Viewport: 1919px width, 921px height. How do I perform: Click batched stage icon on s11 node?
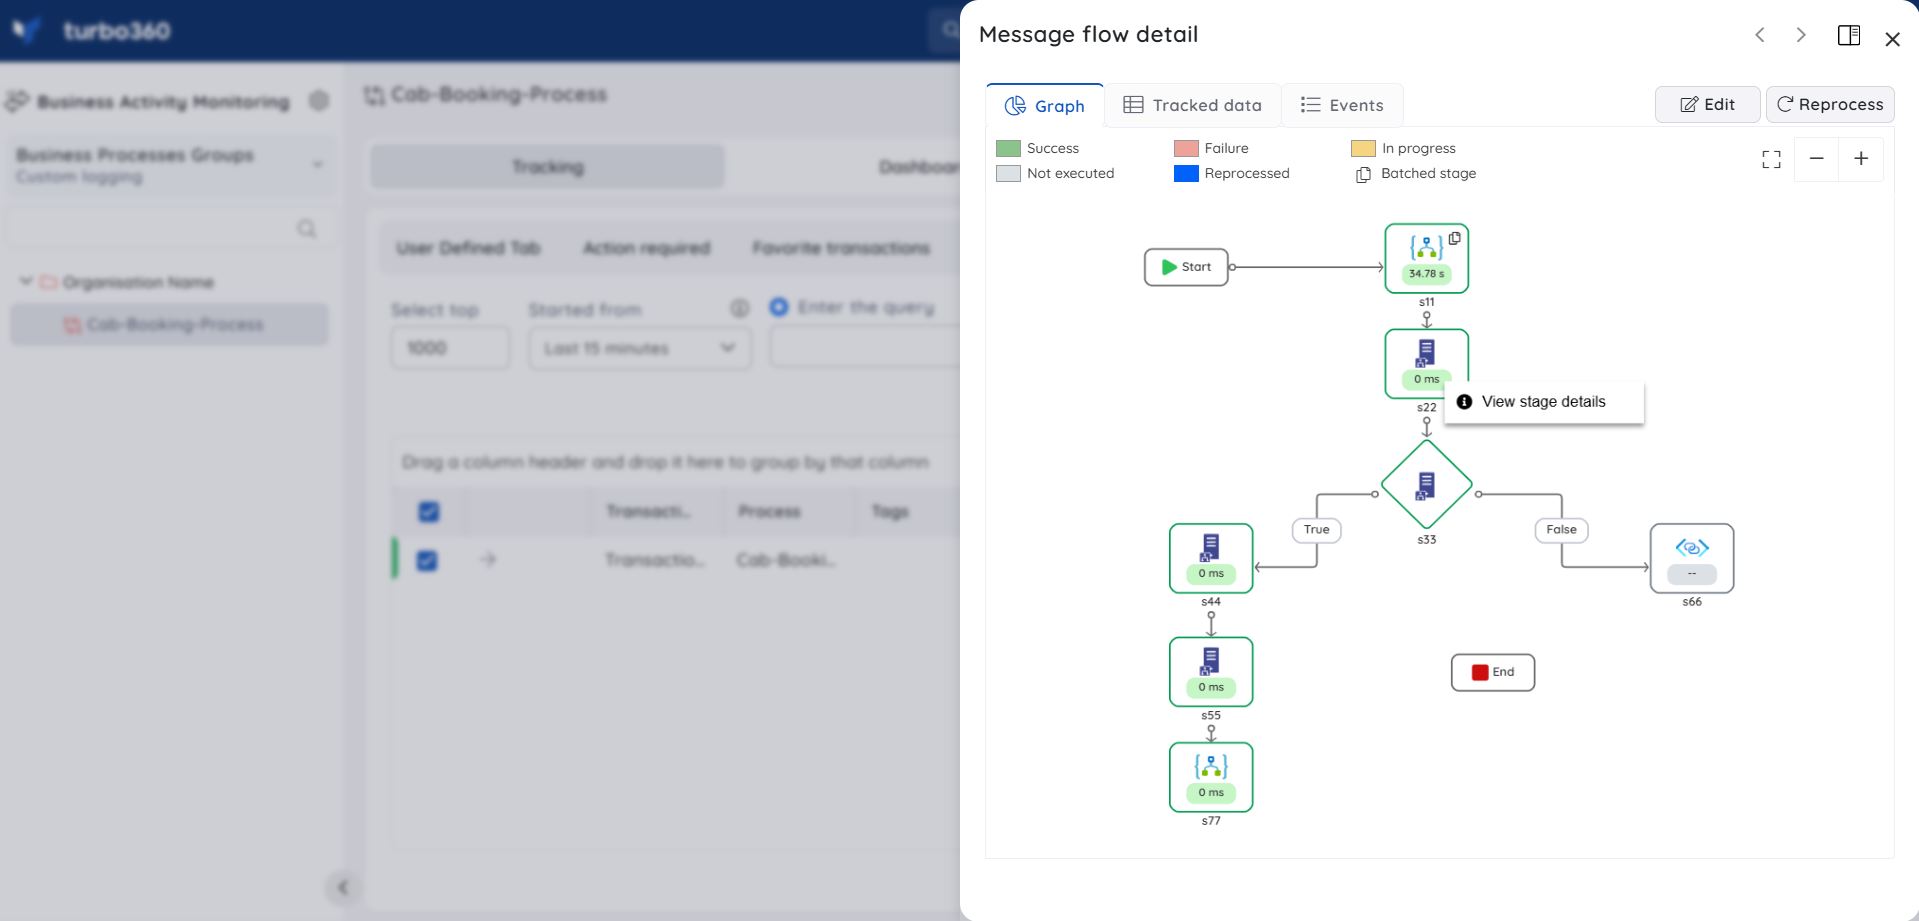point(1455,238)
